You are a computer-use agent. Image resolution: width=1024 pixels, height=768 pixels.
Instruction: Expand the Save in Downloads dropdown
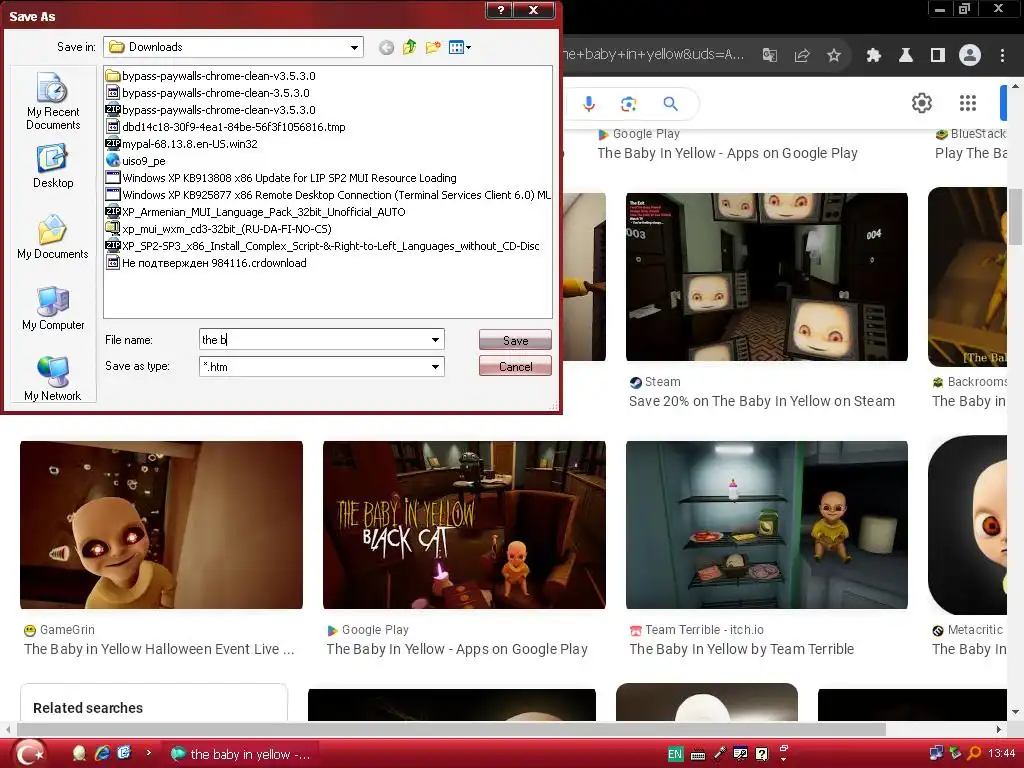pos(354,47)
